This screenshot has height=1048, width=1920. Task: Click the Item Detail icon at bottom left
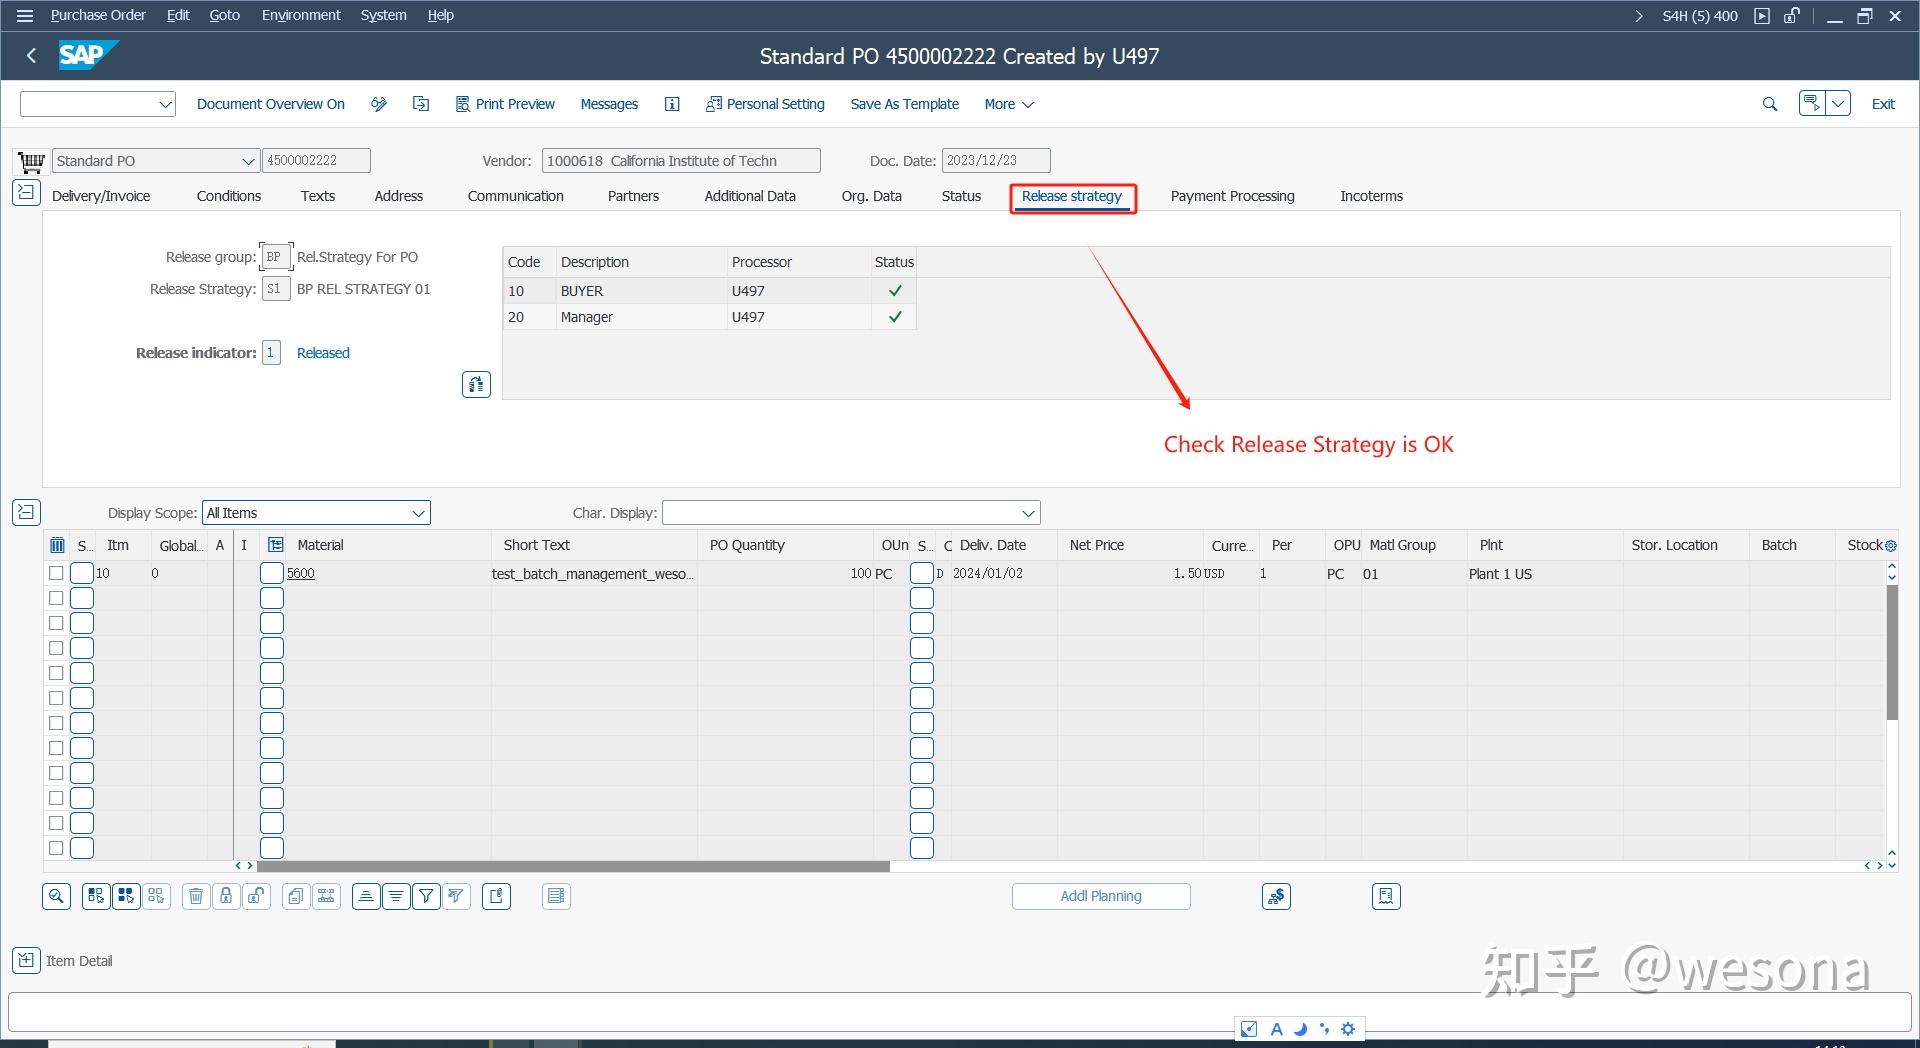[25, 960]
